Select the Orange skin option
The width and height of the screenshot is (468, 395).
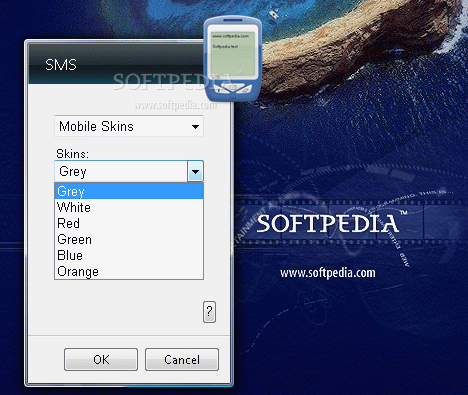pyautogui.click(x=129, y=271)
